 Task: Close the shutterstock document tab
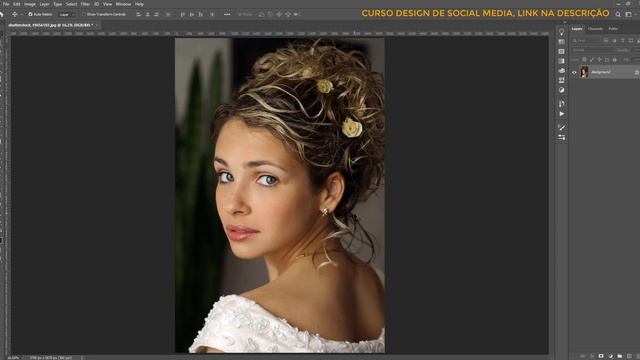click(x=97, y=25)
